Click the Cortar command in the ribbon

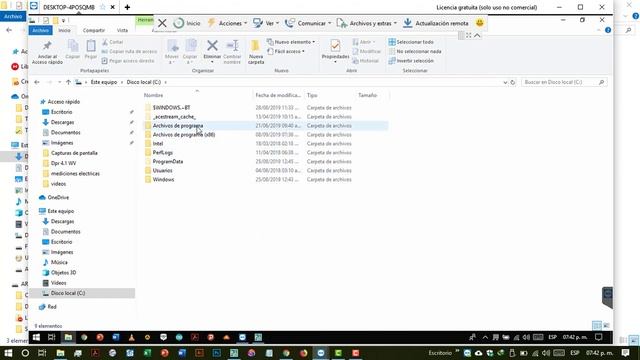[113, 42]
